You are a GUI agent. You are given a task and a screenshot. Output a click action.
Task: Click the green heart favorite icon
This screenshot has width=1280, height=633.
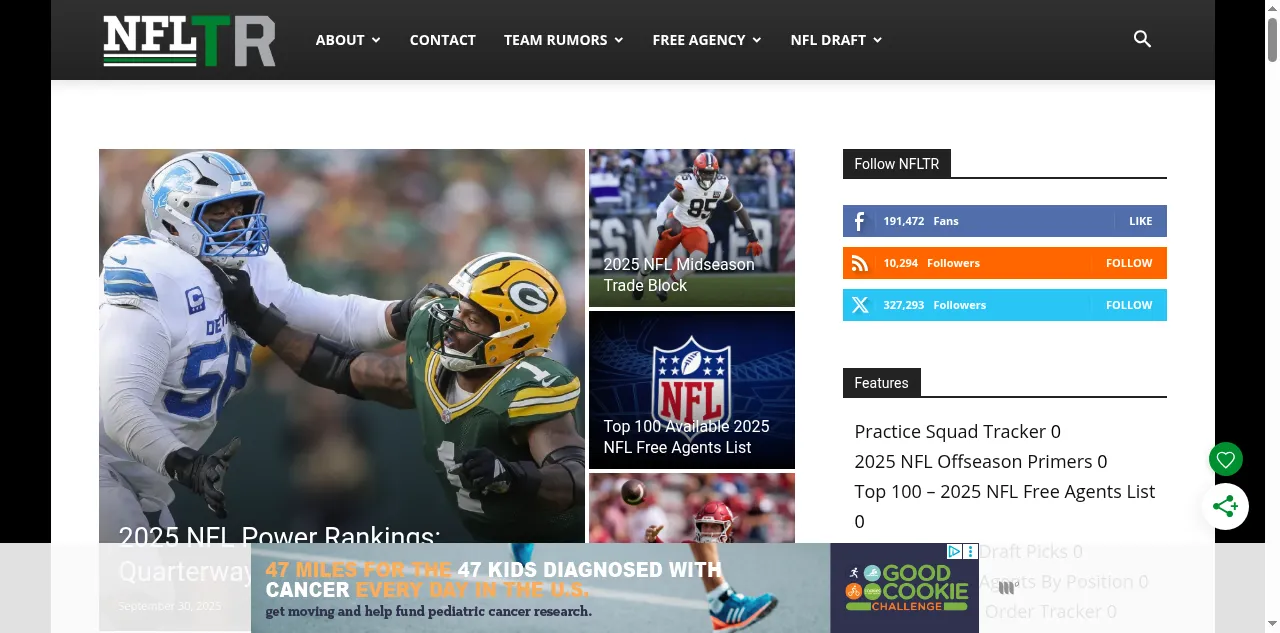[x=1225, y=460]
